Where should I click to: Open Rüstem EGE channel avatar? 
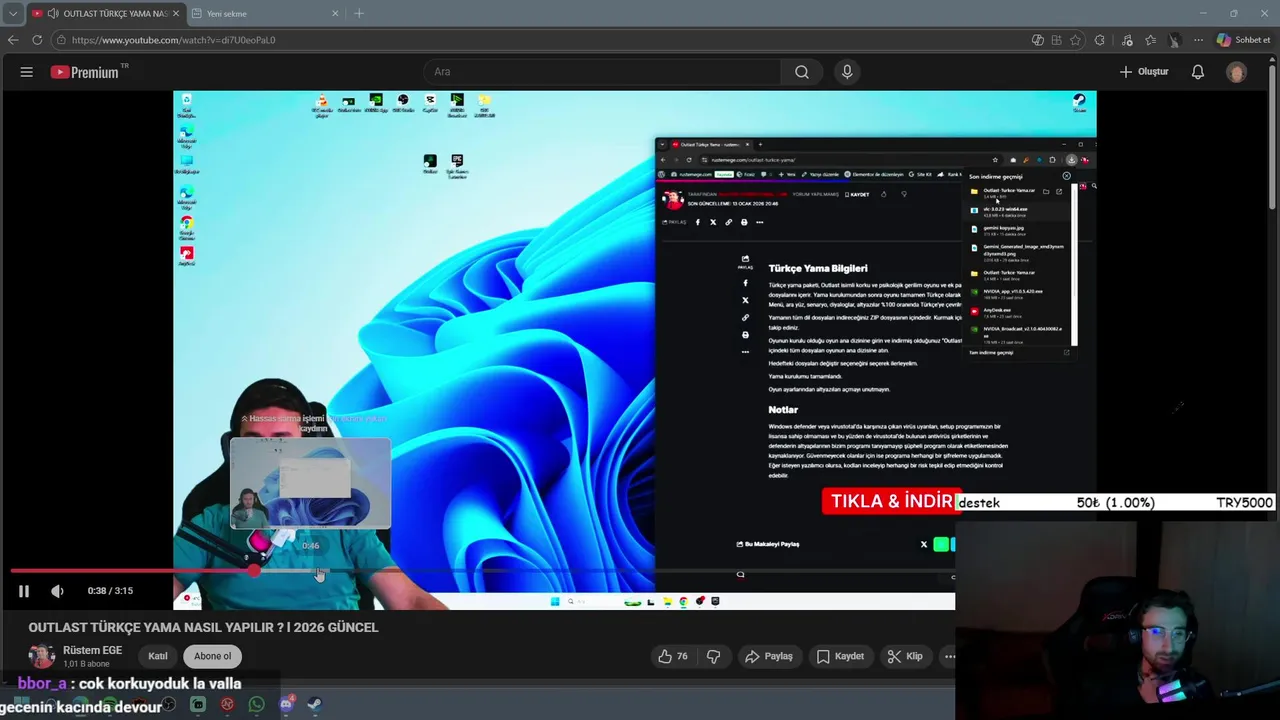(41, 656)
